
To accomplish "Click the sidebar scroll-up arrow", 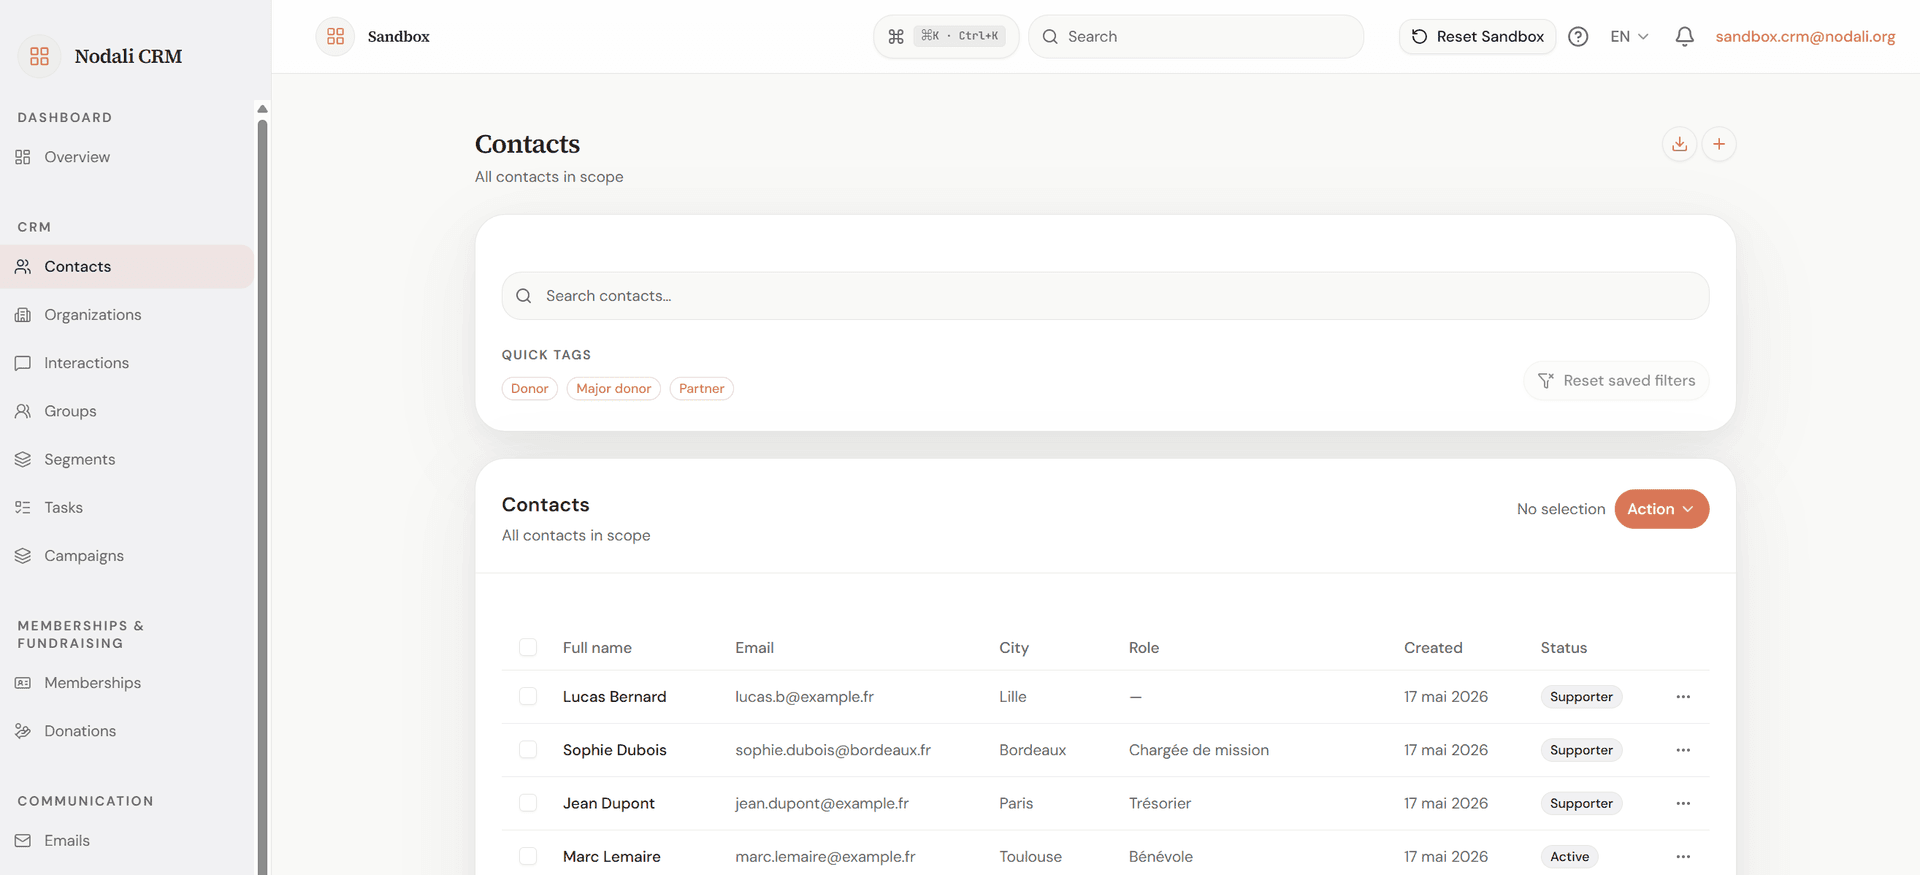I will point(262,109).
